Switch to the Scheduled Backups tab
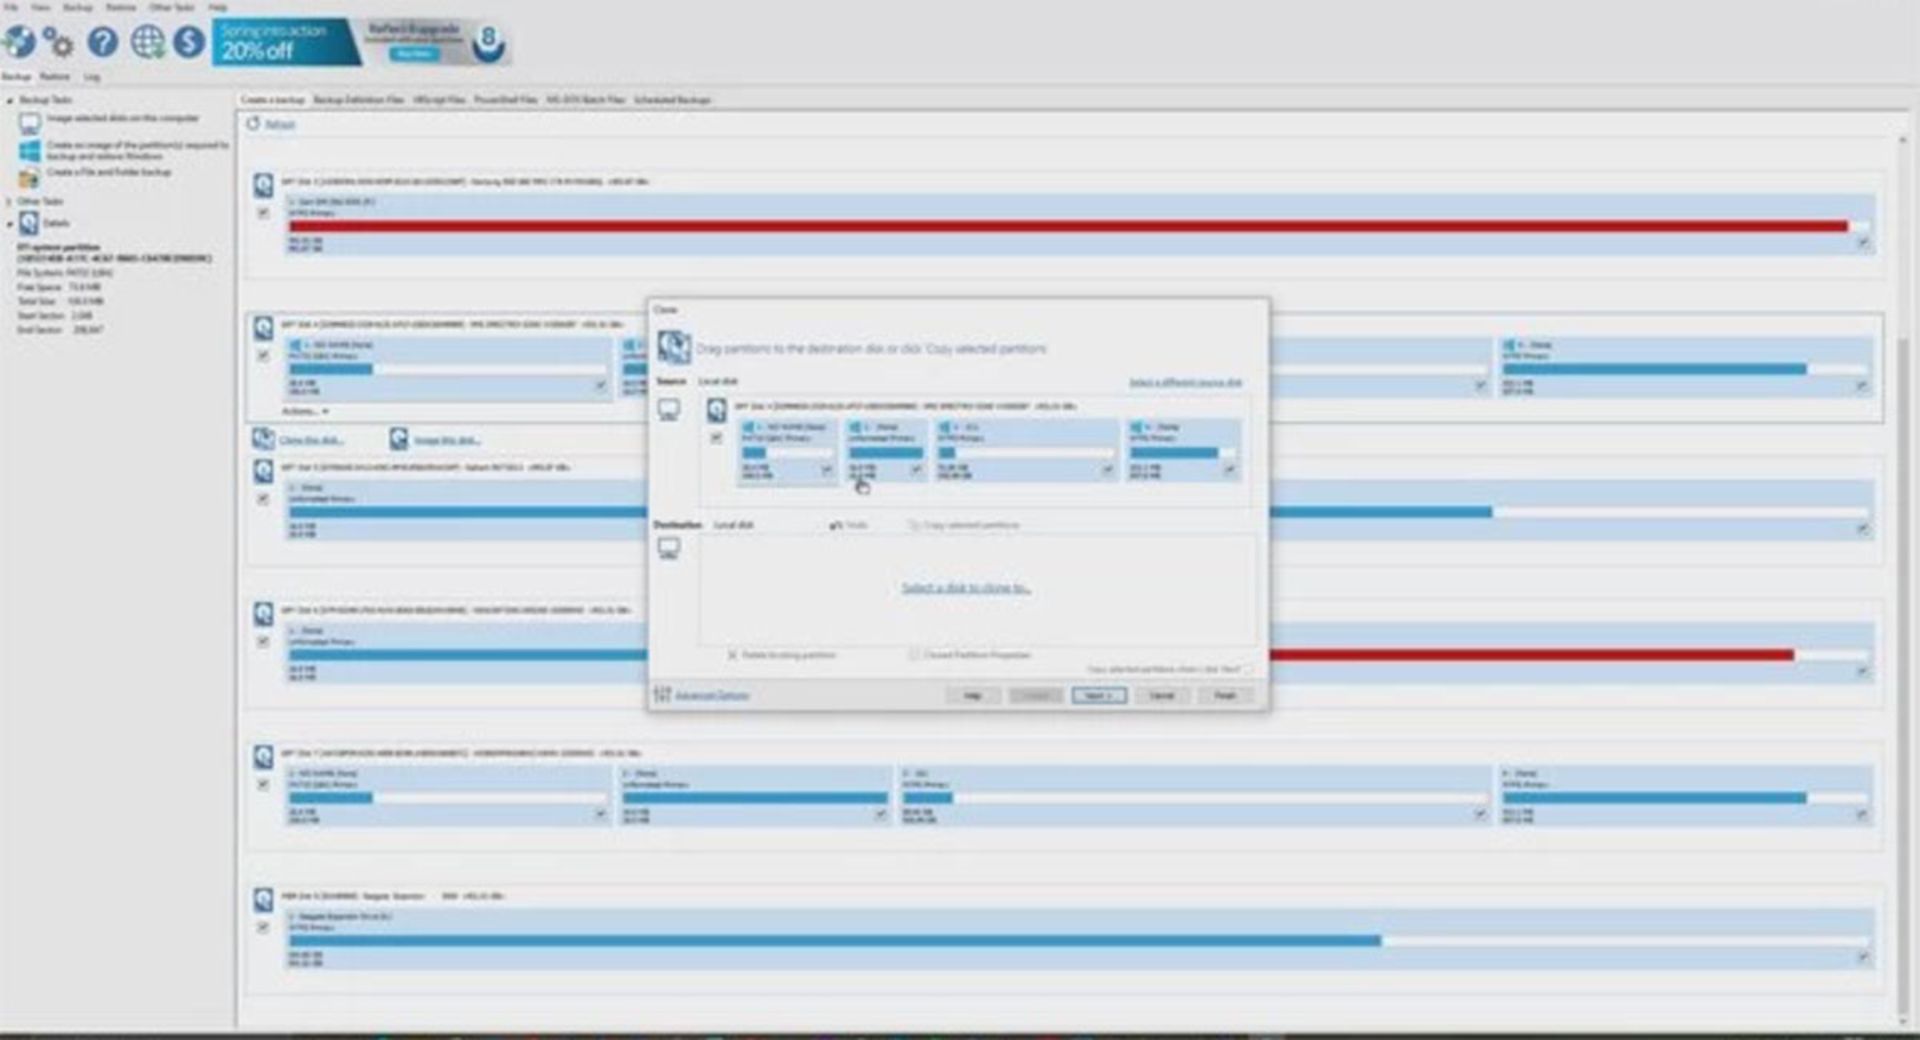This screenshot has width=1920, height=1040. click(x=672, y=100)
